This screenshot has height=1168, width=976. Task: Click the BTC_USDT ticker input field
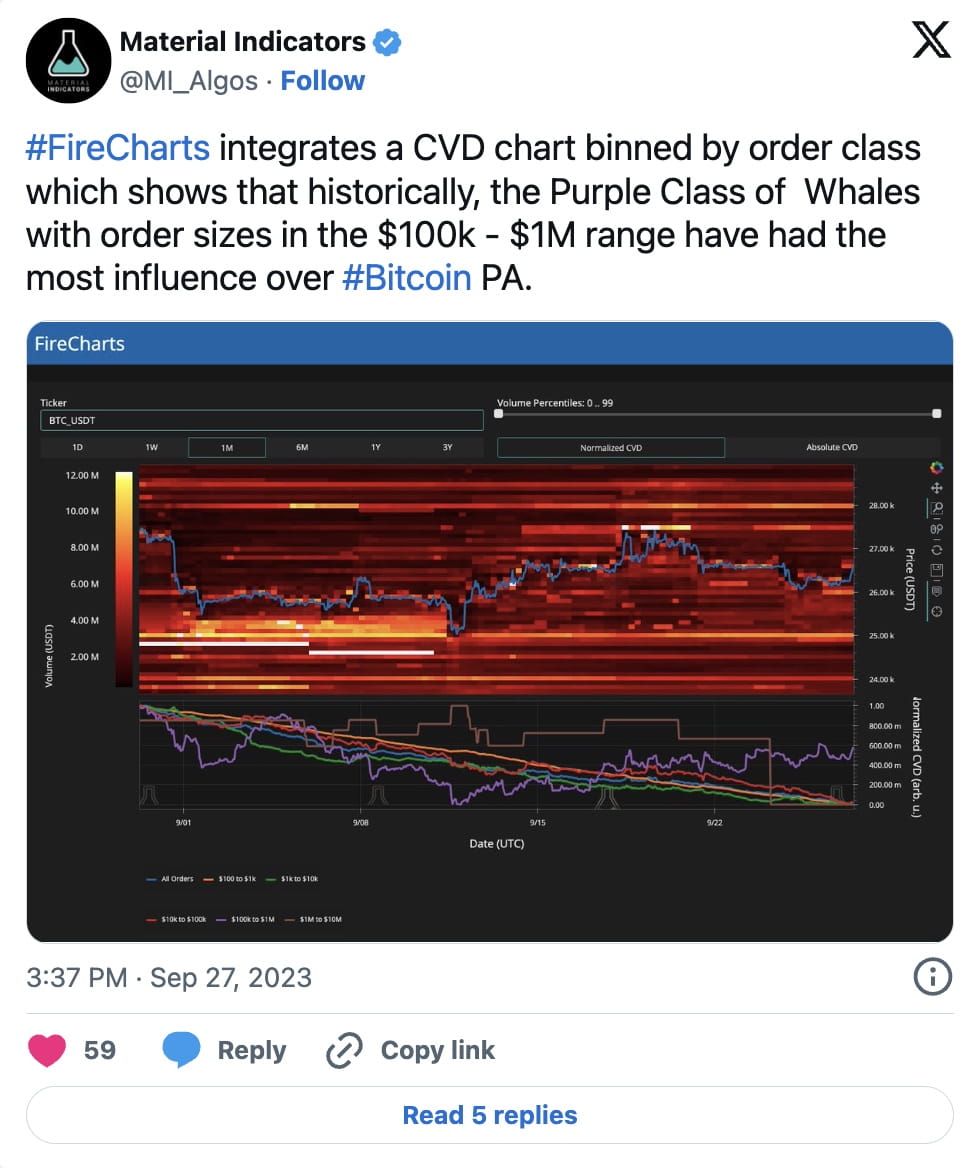260,420
